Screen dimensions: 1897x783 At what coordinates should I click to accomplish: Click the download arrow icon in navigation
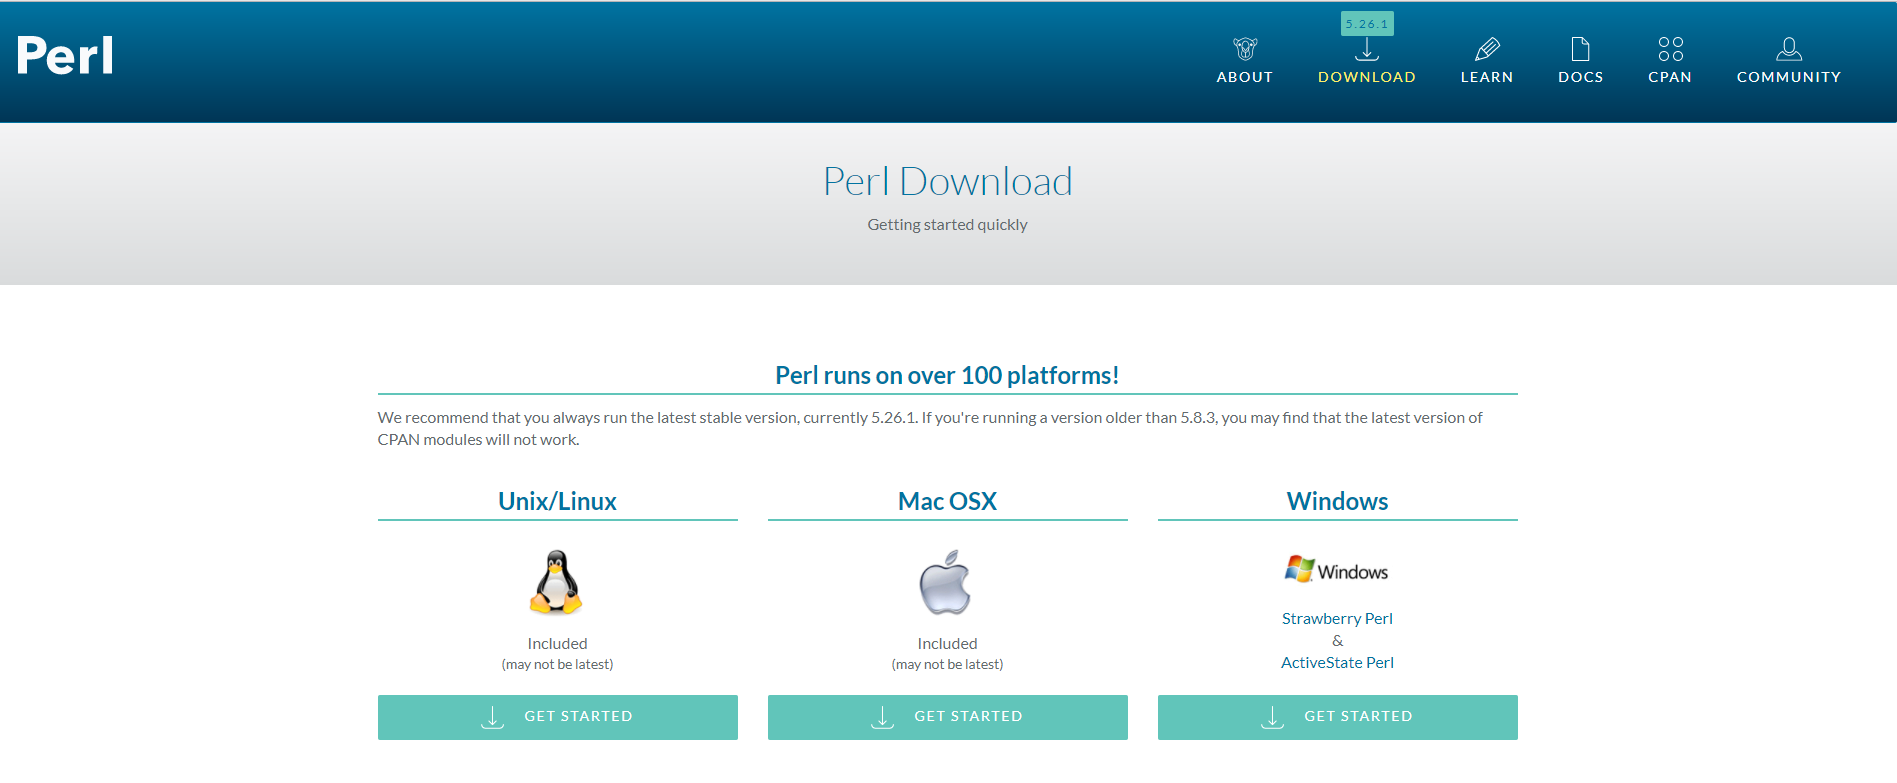[x=1367, y=50]
